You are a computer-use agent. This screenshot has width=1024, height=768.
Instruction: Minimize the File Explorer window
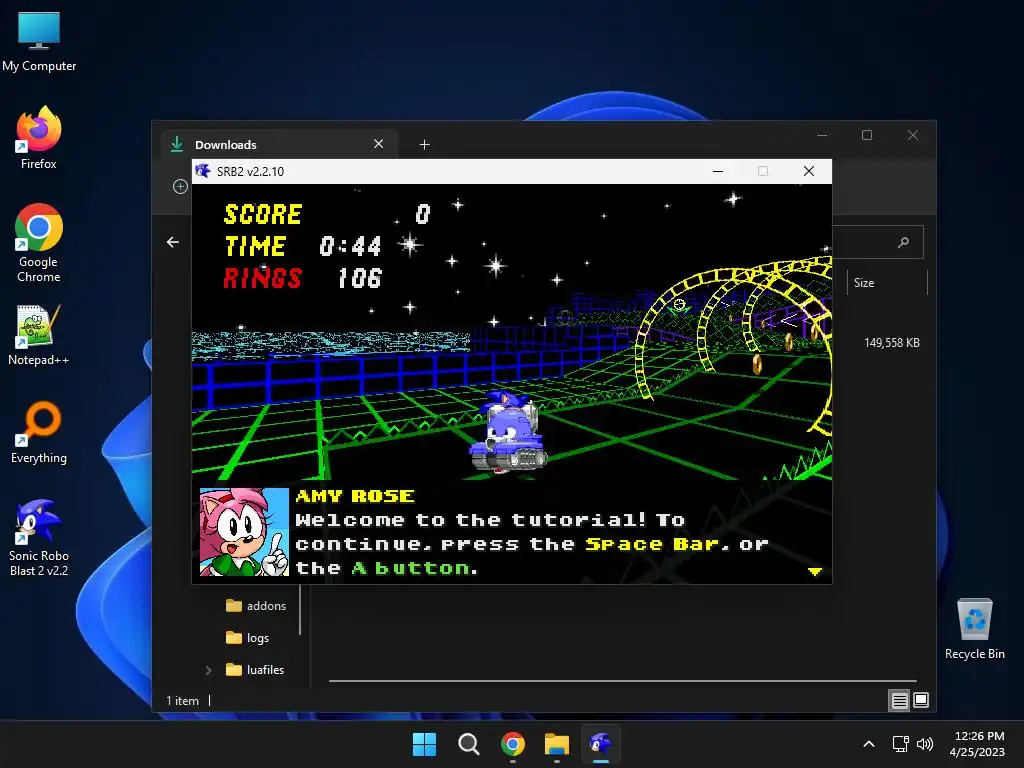[x=822, y=135]
